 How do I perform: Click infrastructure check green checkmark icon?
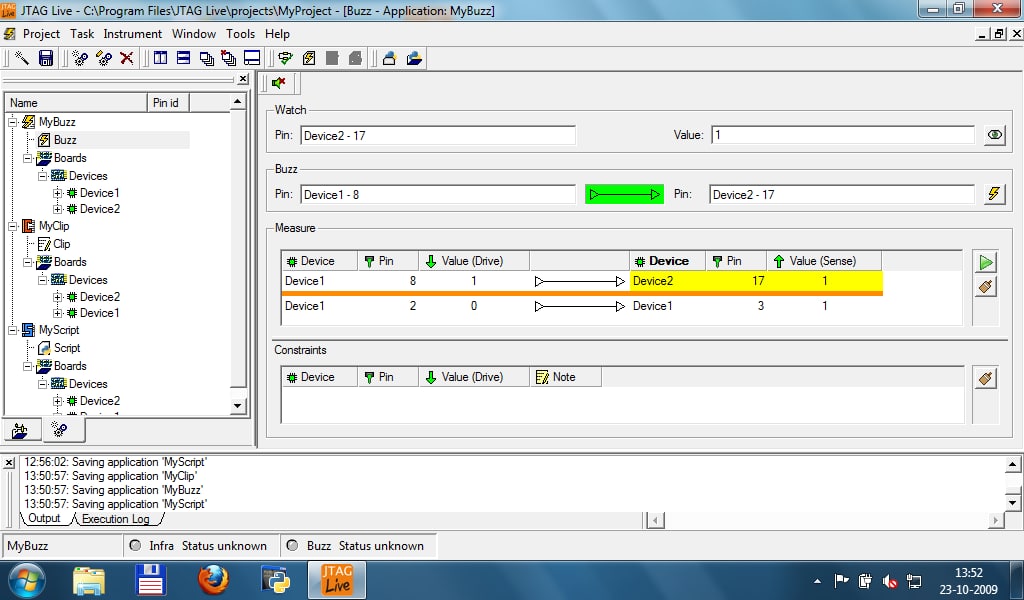click(285, 58)
